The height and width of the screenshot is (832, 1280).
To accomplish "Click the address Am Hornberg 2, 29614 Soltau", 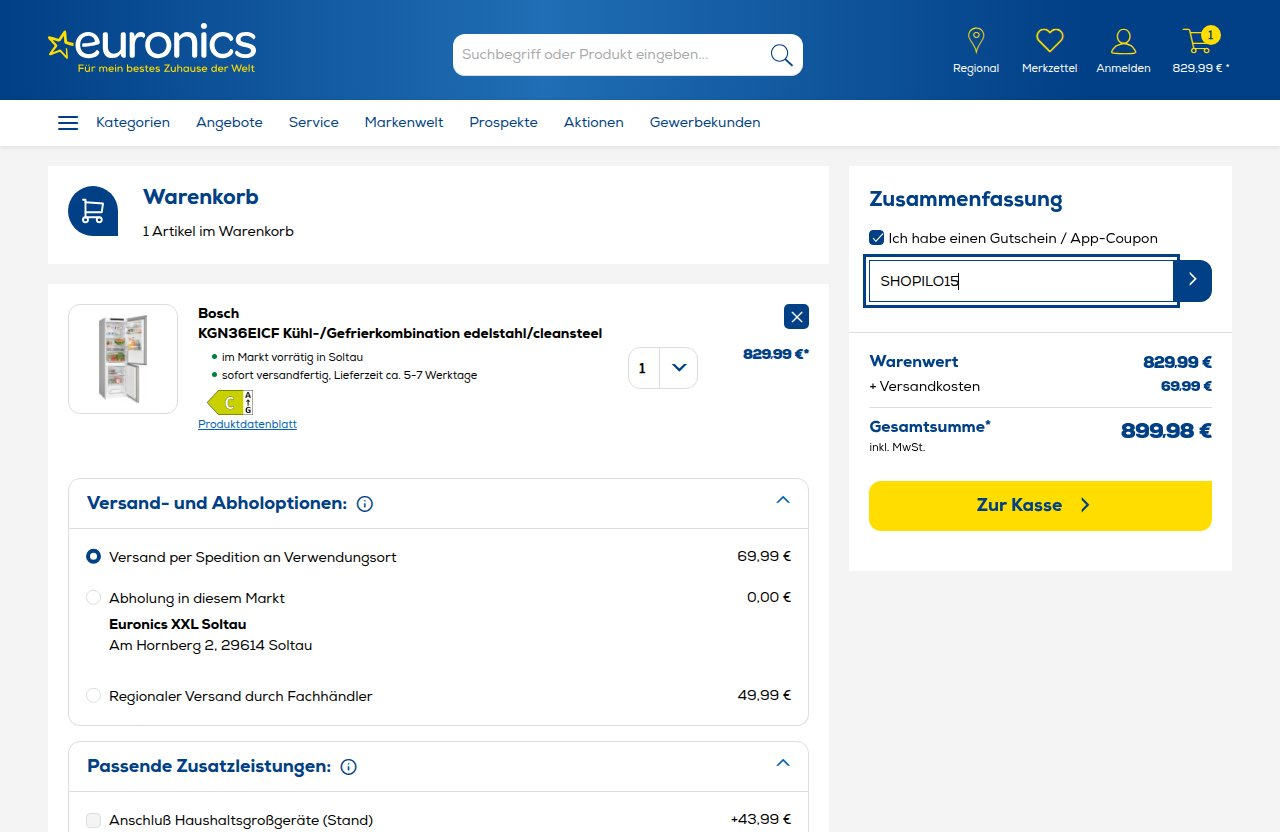I will click(210, 645).
